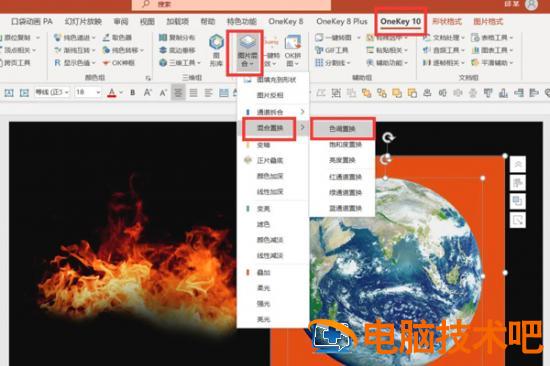Click the 跨页工具 cross-page tool
The width and height of the screenshot is (550, 366).
point(16,63)
